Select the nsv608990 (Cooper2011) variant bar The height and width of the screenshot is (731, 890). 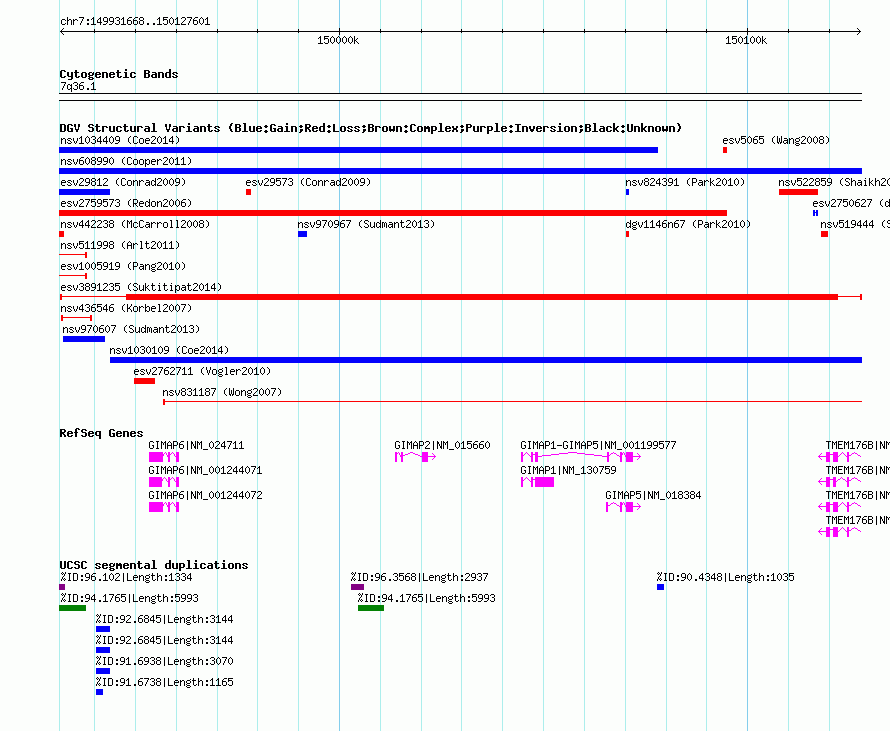(x=460, y=171)
